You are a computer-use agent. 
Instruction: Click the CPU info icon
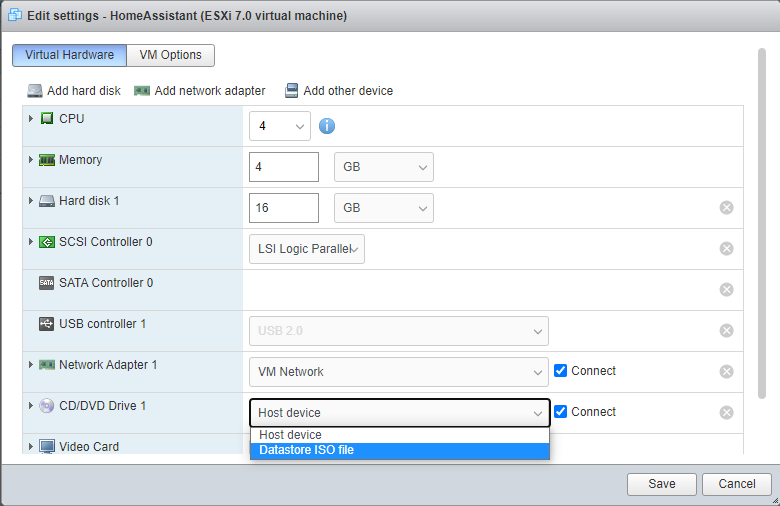click(326, 126)
